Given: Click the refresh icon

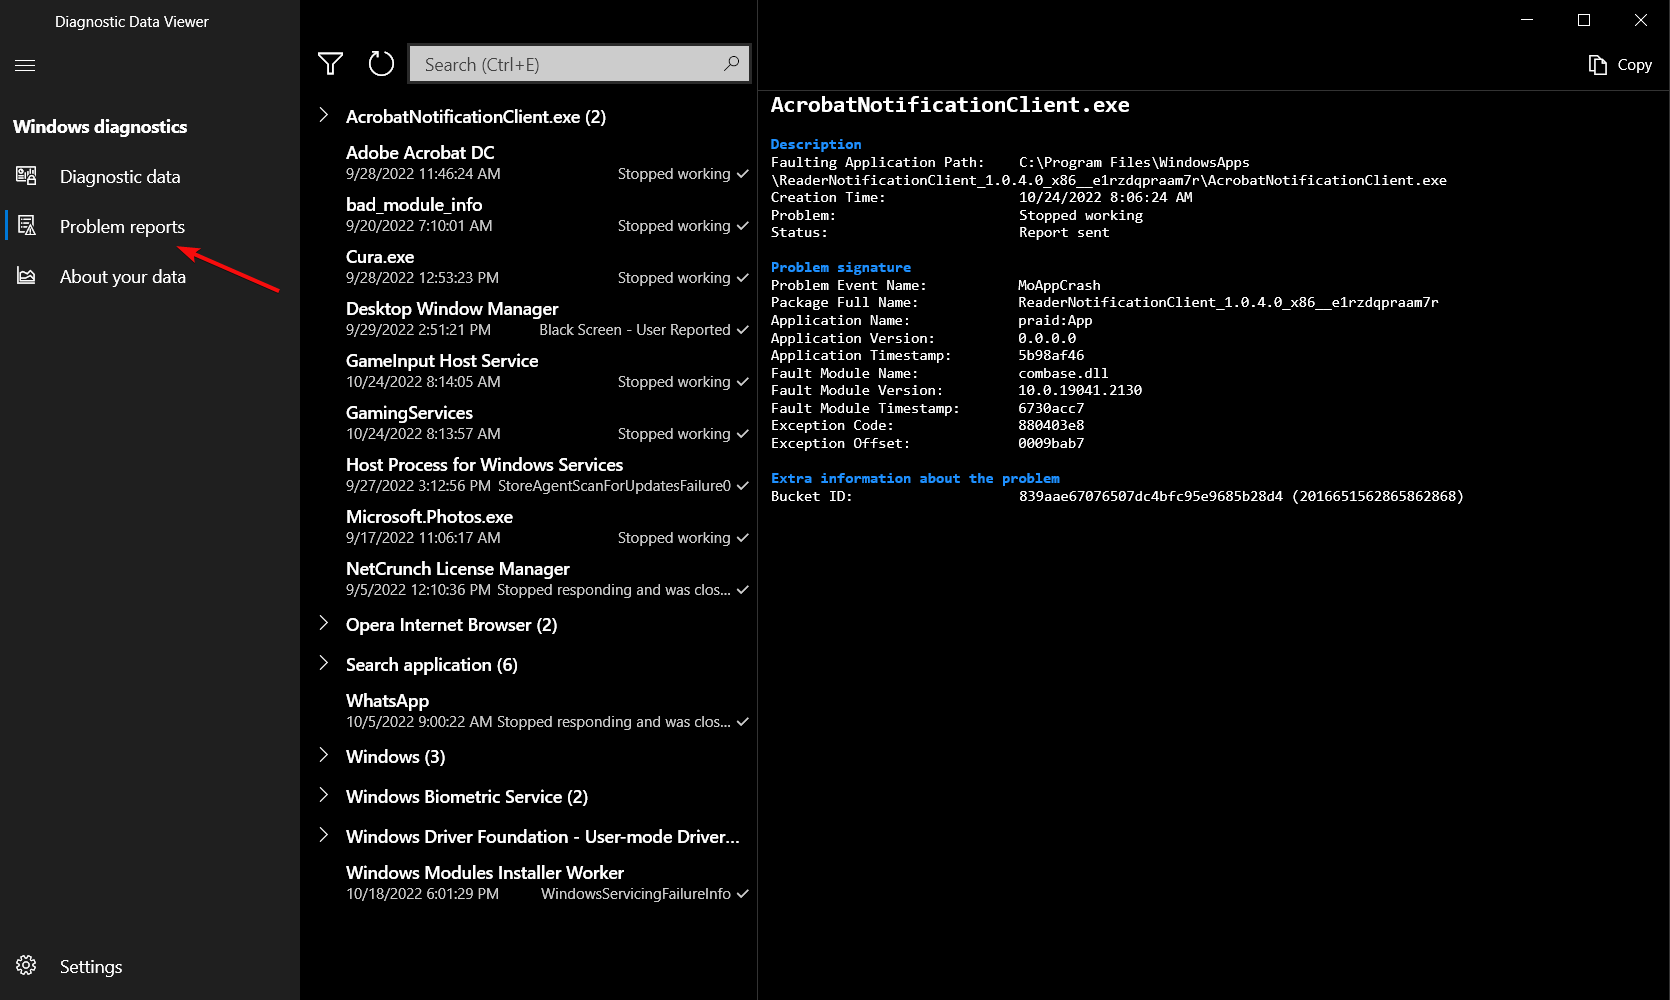Looking at the screenshot, I should point(381,64).
